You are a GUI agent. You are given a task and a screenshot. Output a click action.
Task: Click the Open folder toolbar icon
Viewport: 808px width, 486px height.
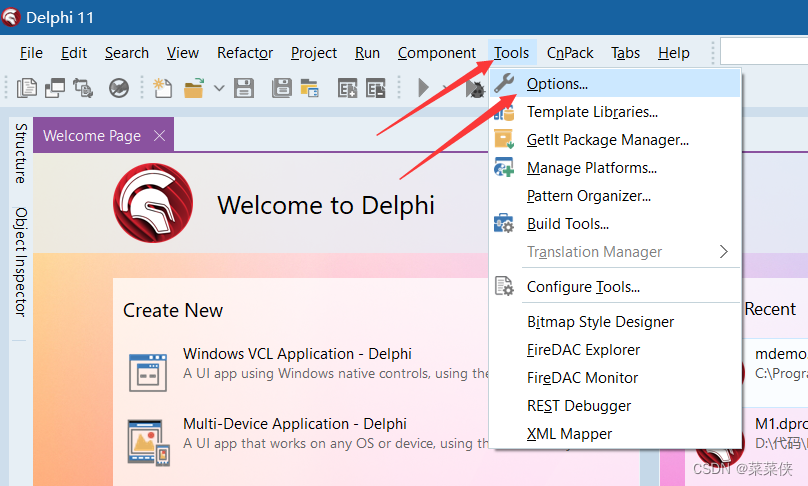[x=194, y=88]
